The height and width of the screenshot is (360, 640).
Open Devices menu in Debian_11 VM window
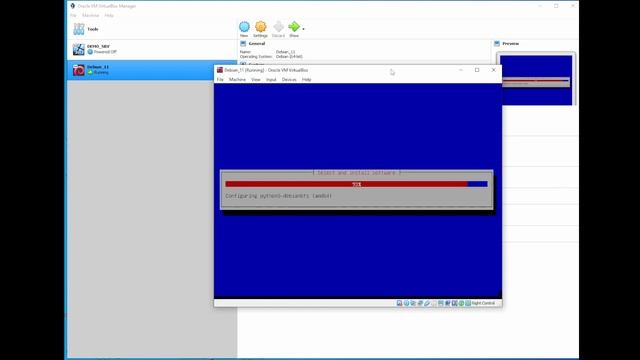[x=289, y=80]
